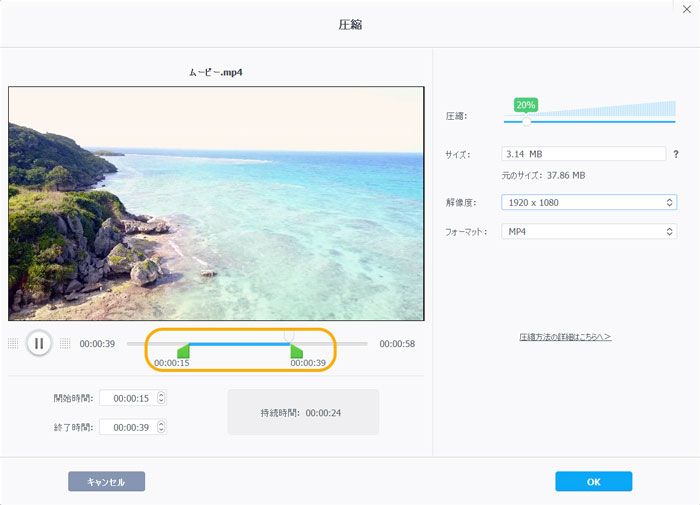Click the blue selected timeline range
700x505 pixels.
point(240,344)
